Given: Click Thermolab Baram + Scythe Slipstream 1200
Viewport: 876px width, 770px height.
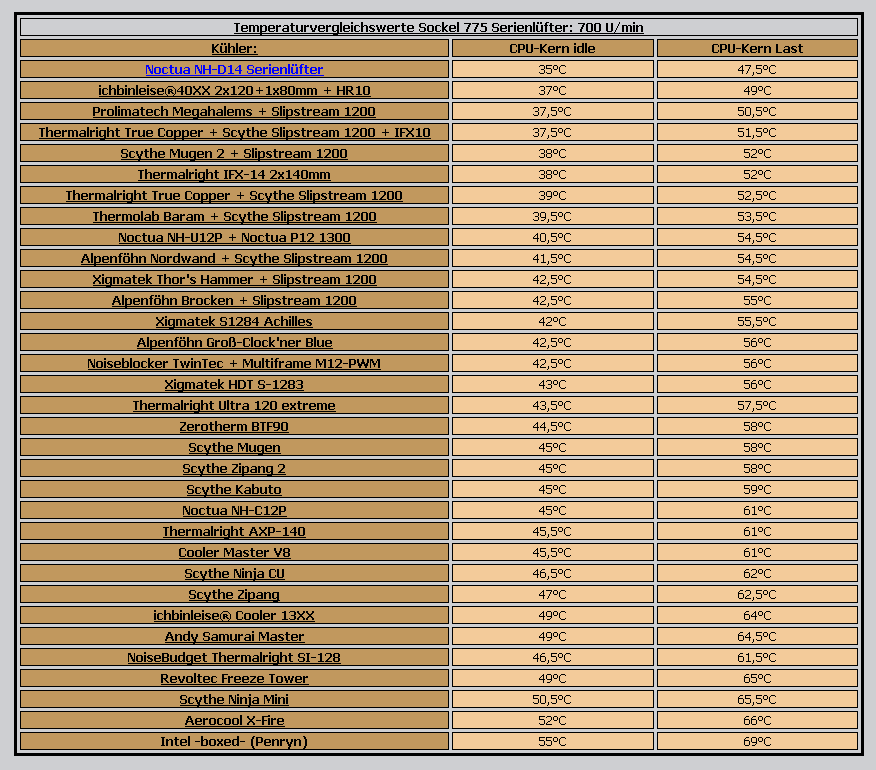Looking at the screenshot, I should point(234,216).
